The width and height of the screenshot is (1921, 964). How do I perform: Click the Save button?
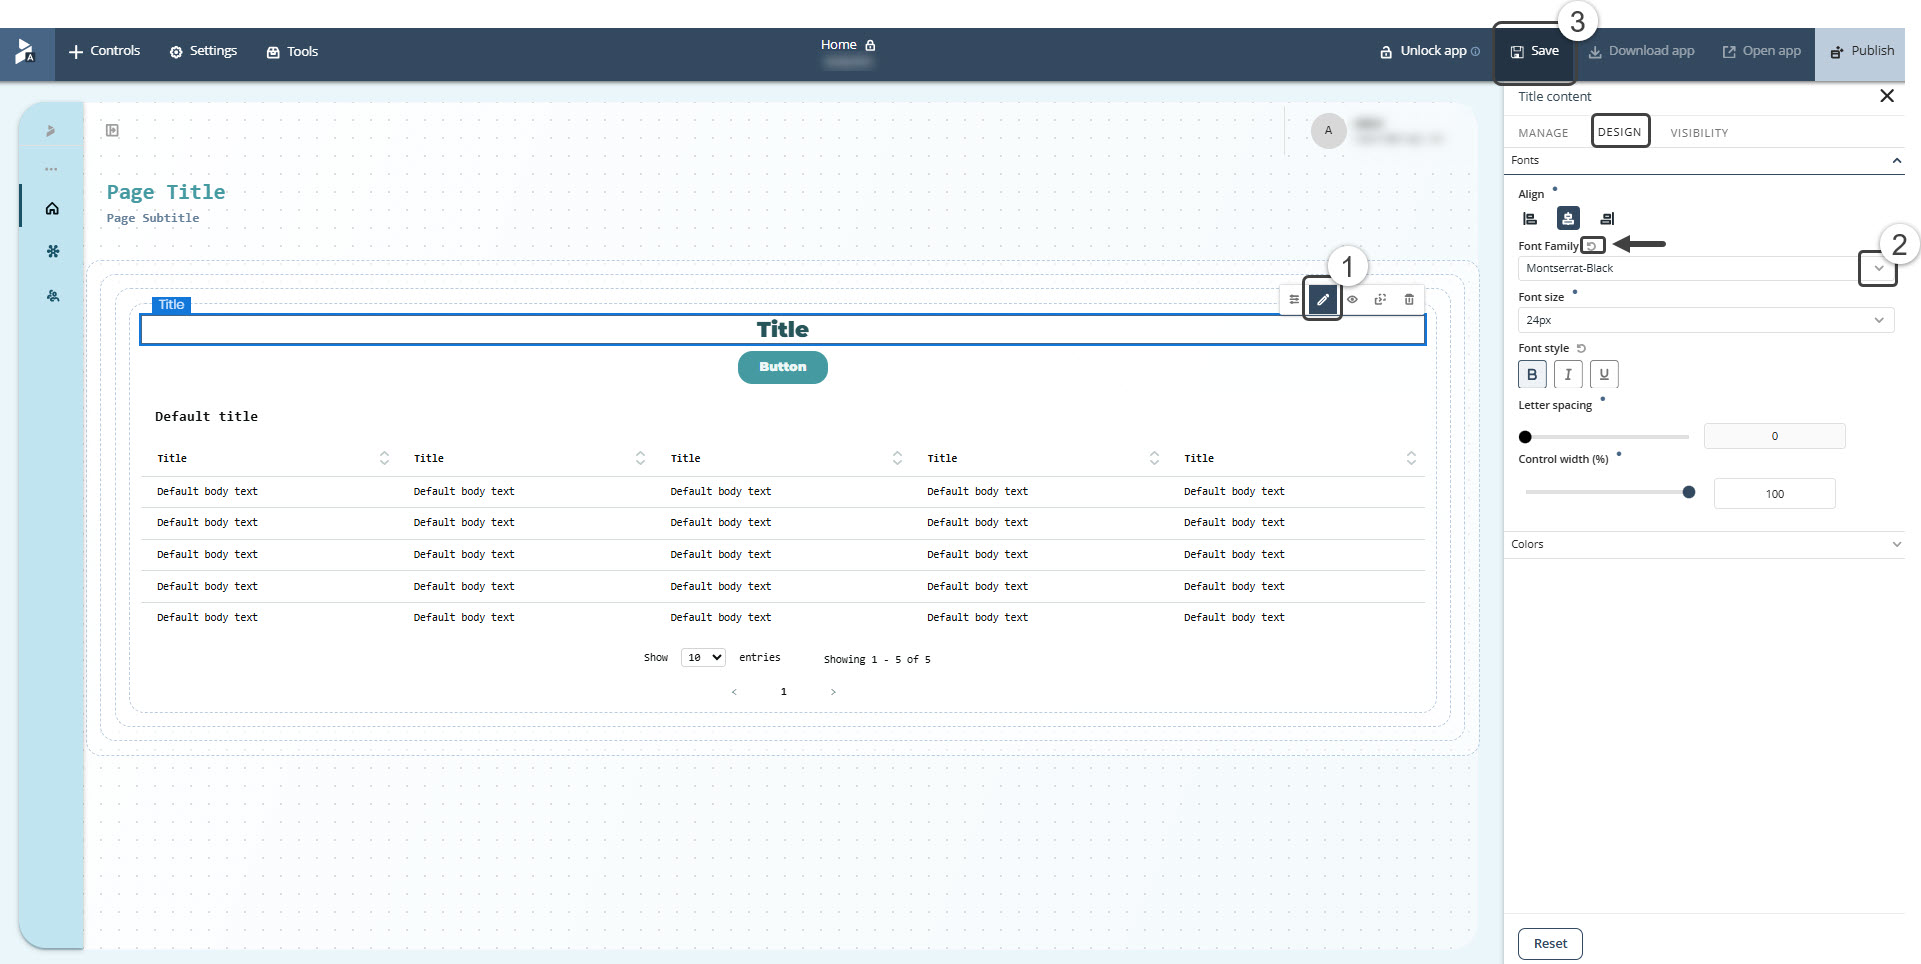1534,51
